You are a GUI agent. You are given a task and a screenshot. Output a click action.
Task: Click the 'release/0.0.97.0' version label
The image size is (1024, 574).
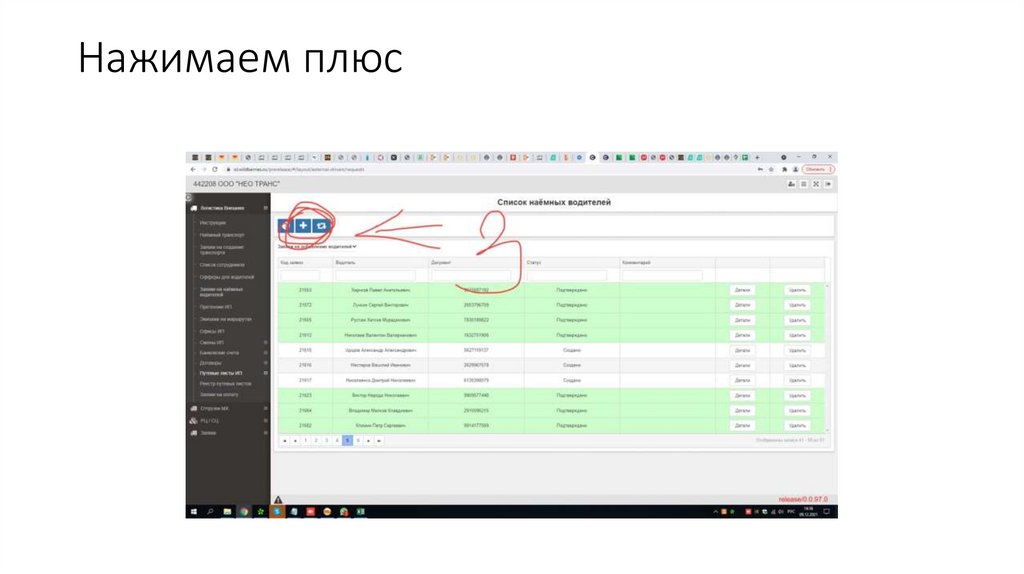pyautogui.click(x=803, y=499)
